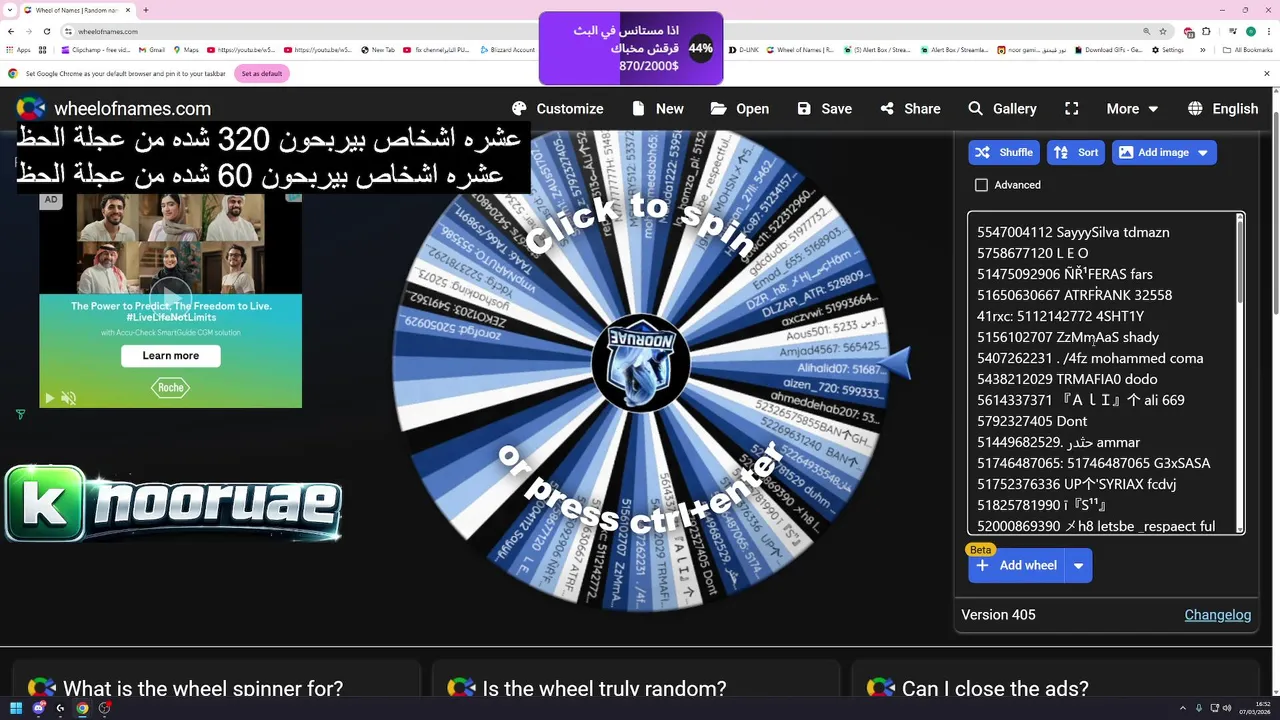Open the wheel Gallery
Image resolution: width=1280 pixels, height=720 pixels.
1002,109
